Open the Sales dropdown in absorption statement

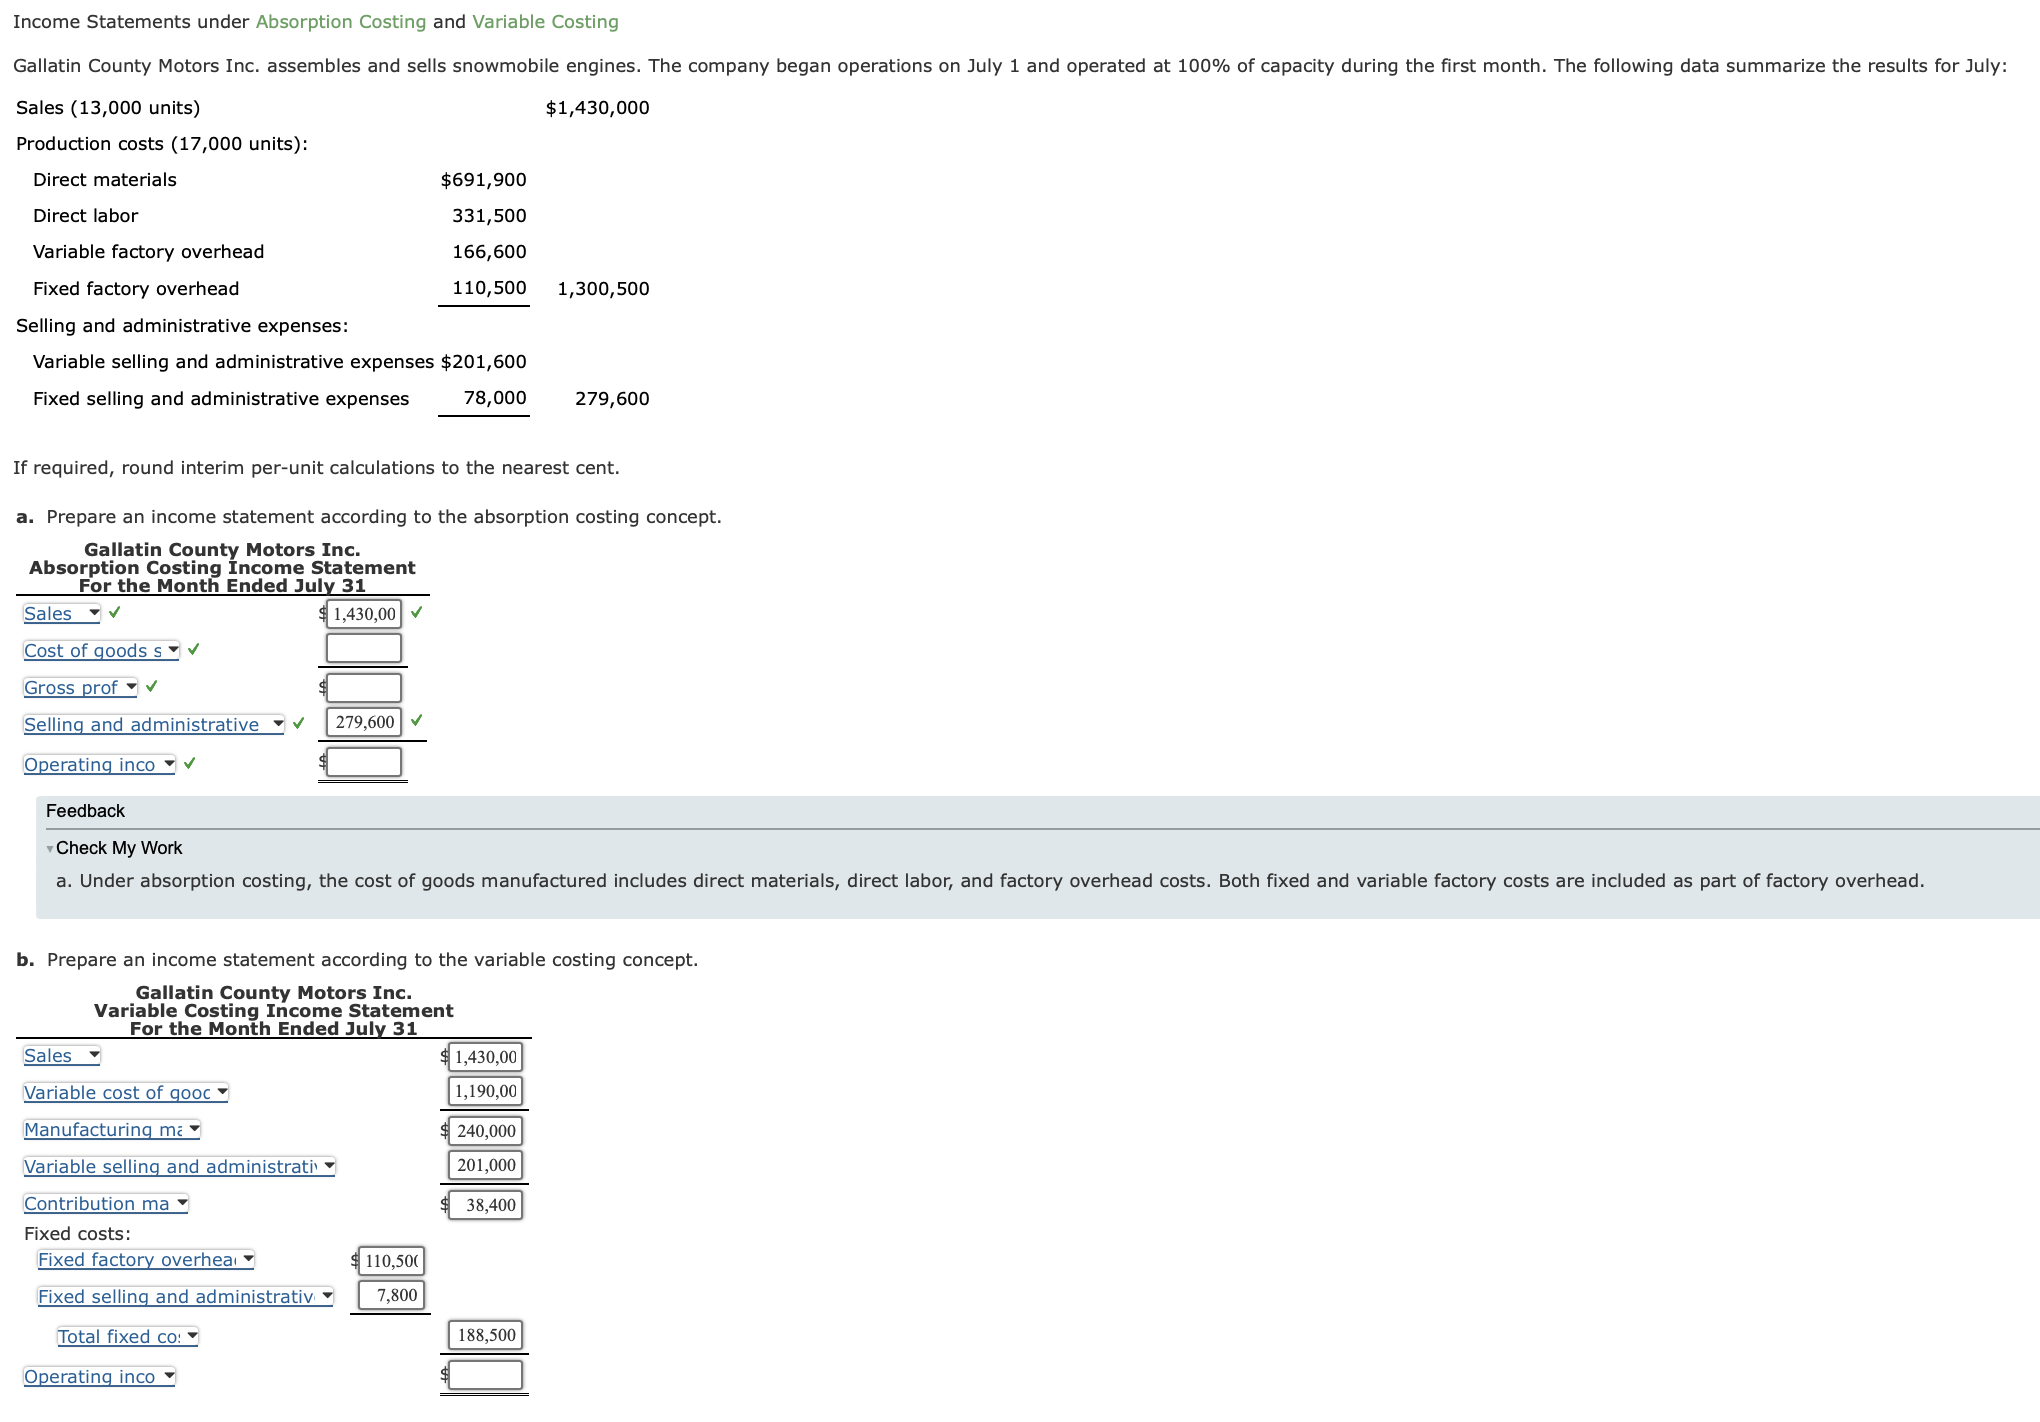62,613
